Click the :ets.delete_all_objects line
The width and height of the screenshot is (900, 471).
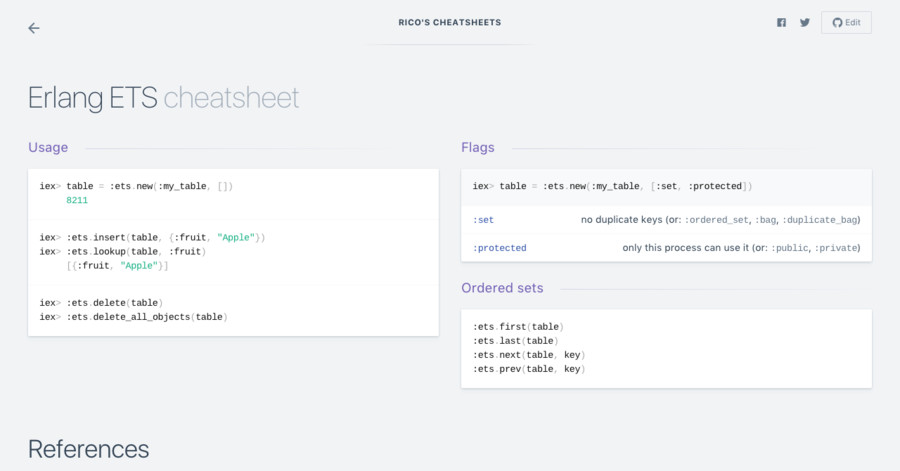(146, 316)
